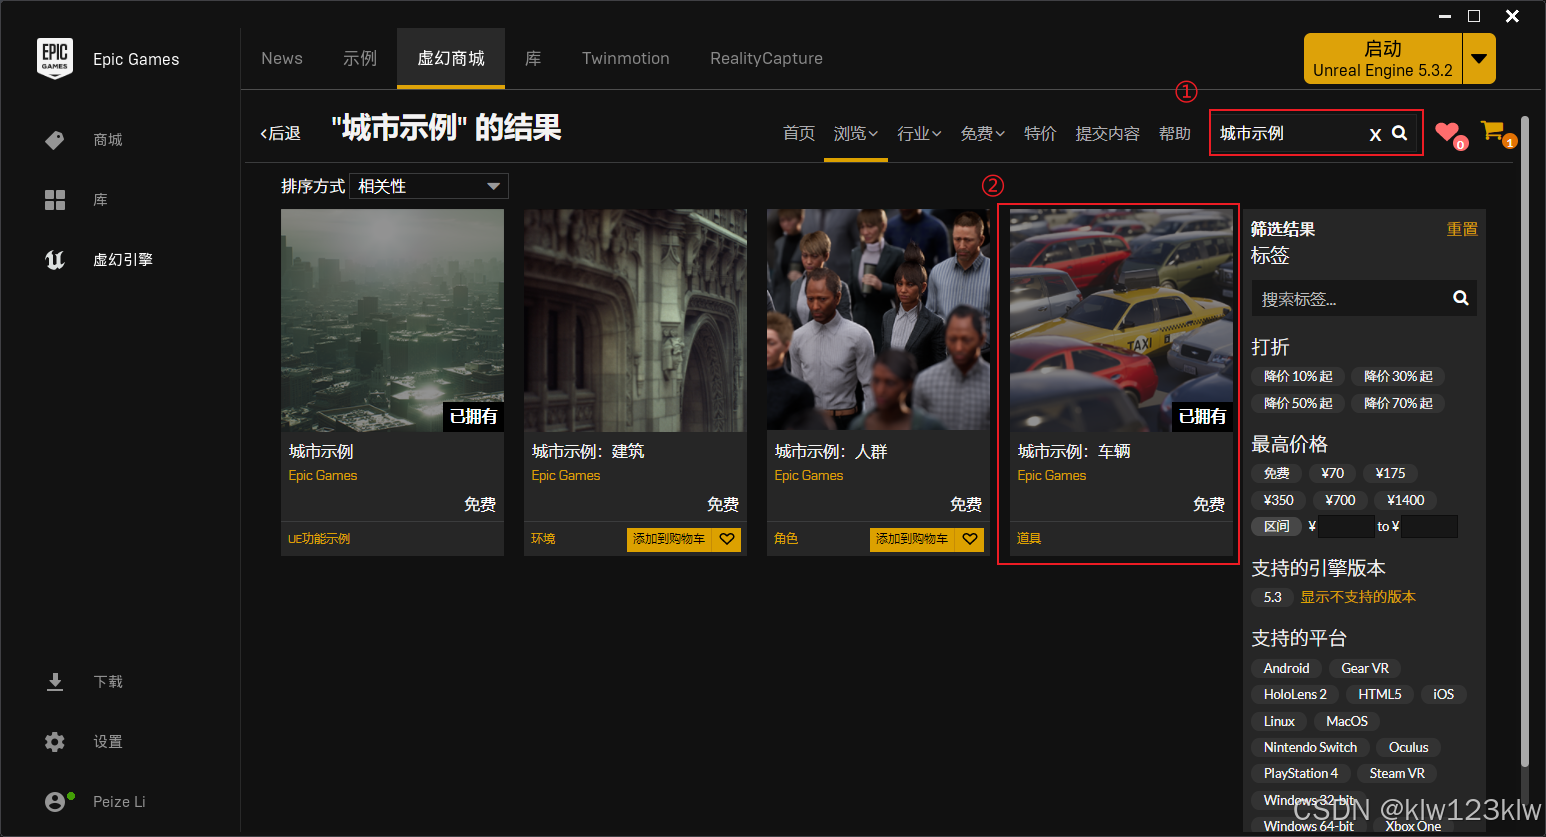
Task: Go back with the 后退 link
Action: [281, 133]
